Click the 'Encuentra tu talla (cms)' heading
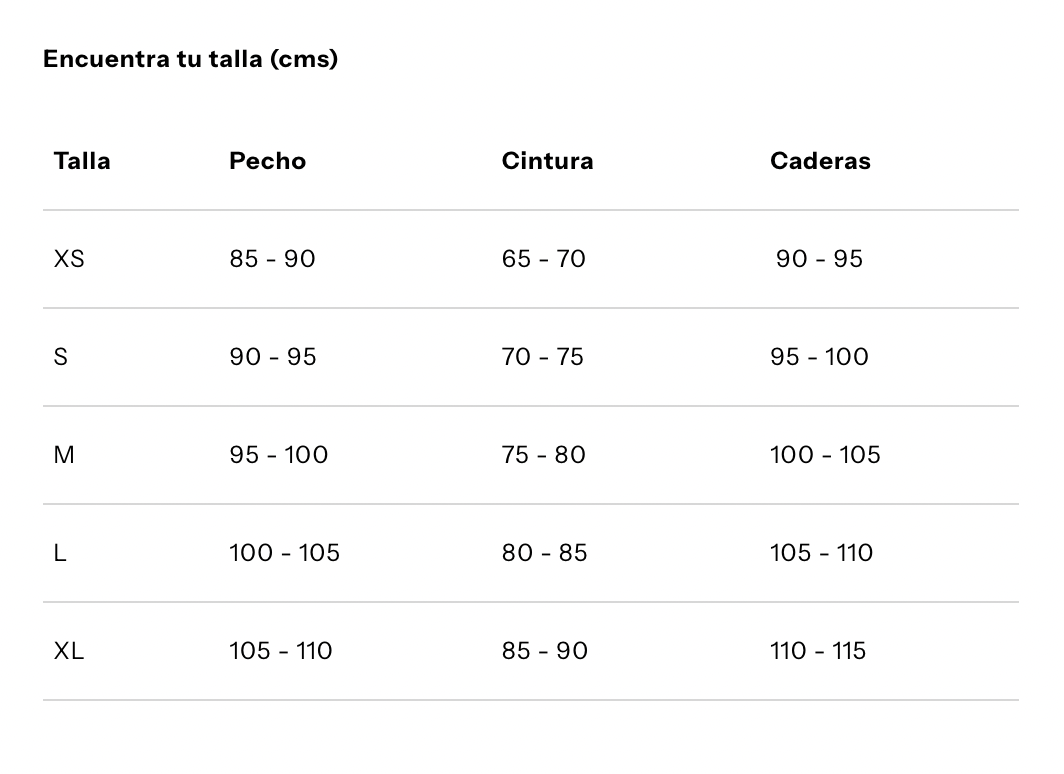This screenshot has width=1064, height=774. [190, 59]
